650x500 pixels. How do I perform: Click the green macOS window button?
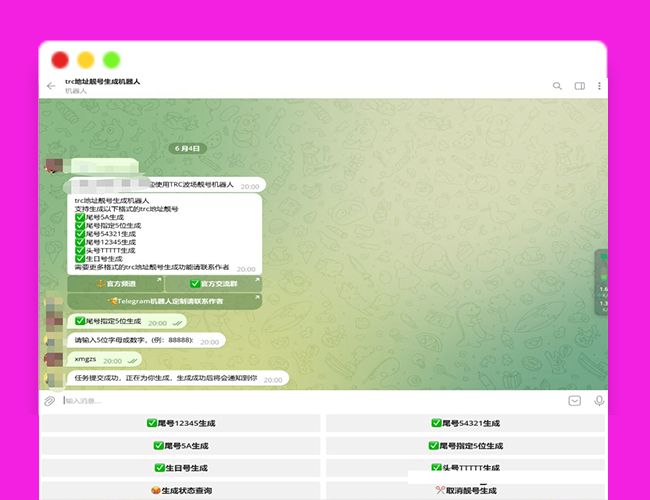click(x=112, y=59)
